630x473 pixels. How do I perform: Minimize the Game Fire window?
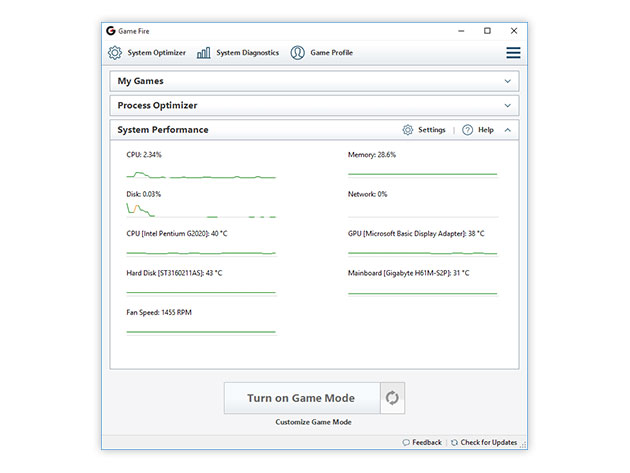click(461, 31)
